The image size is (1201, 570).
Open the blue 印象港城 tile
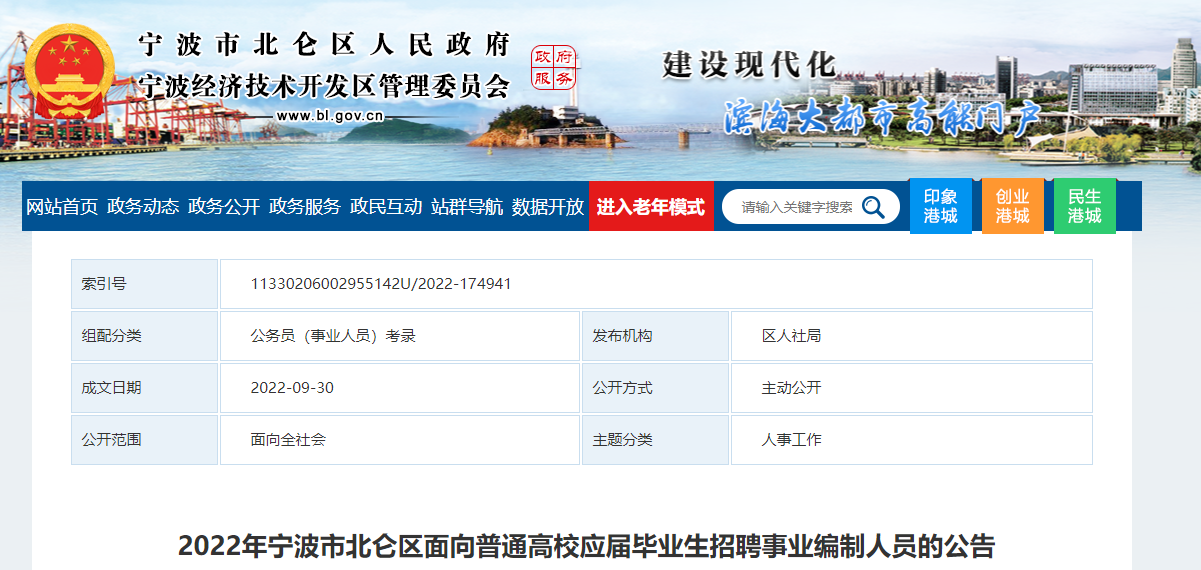(940, 206)
